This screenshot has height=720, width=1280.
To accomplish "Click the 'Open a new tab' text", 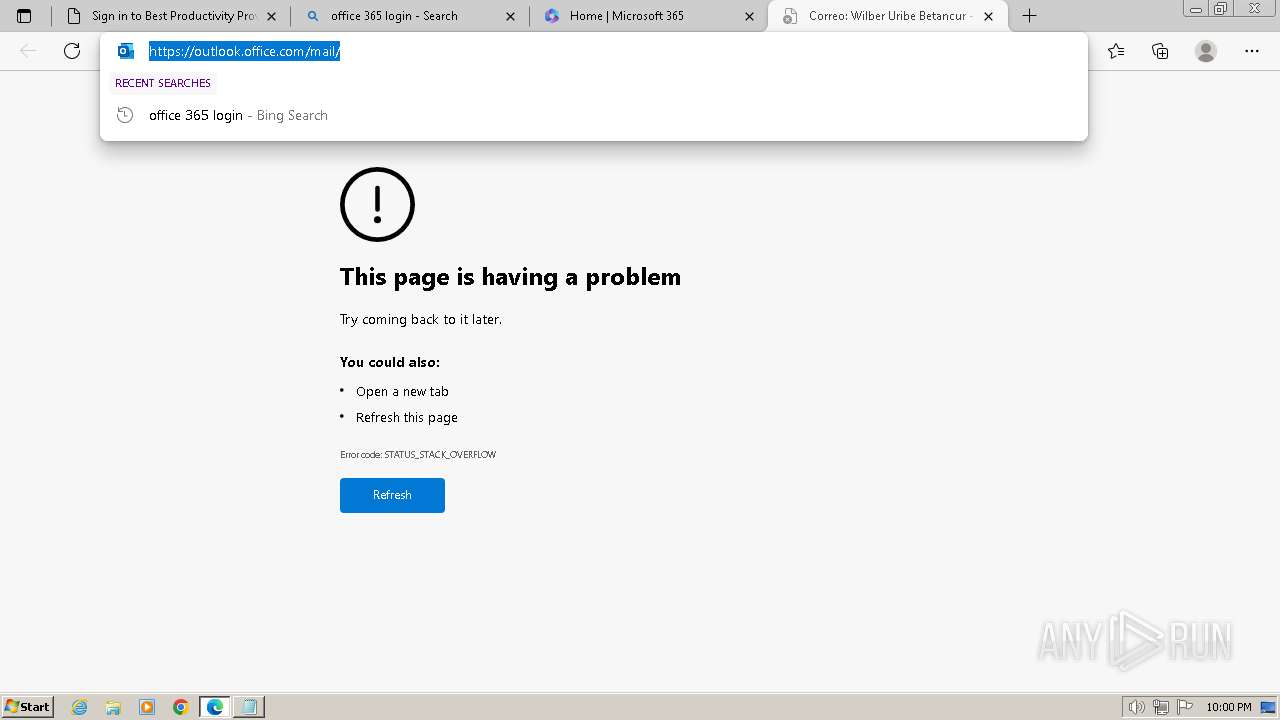I will point(402,391).
